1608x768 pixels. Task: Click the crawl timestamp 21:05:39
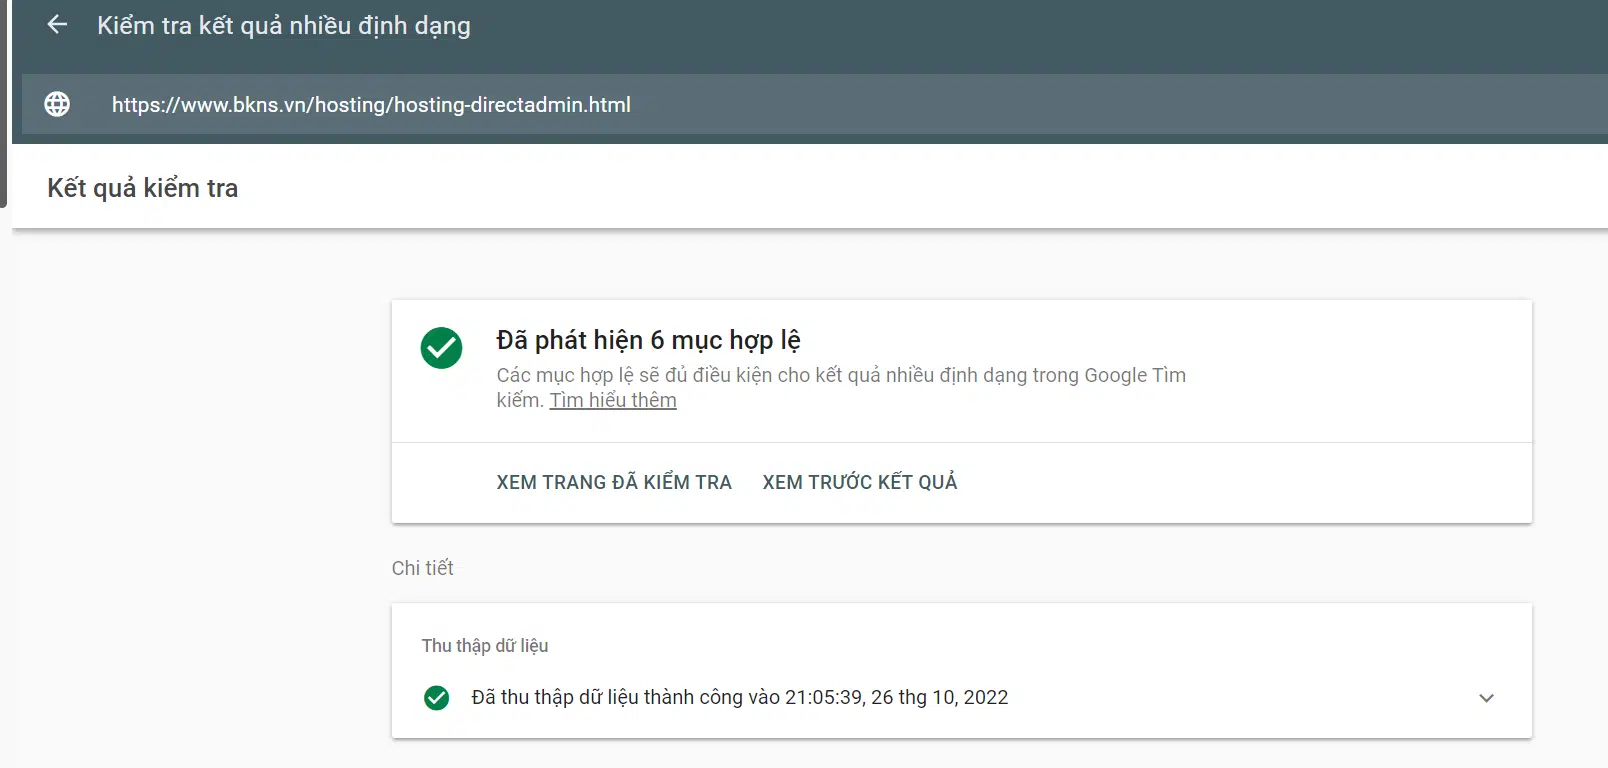click(x=824, y=698)
